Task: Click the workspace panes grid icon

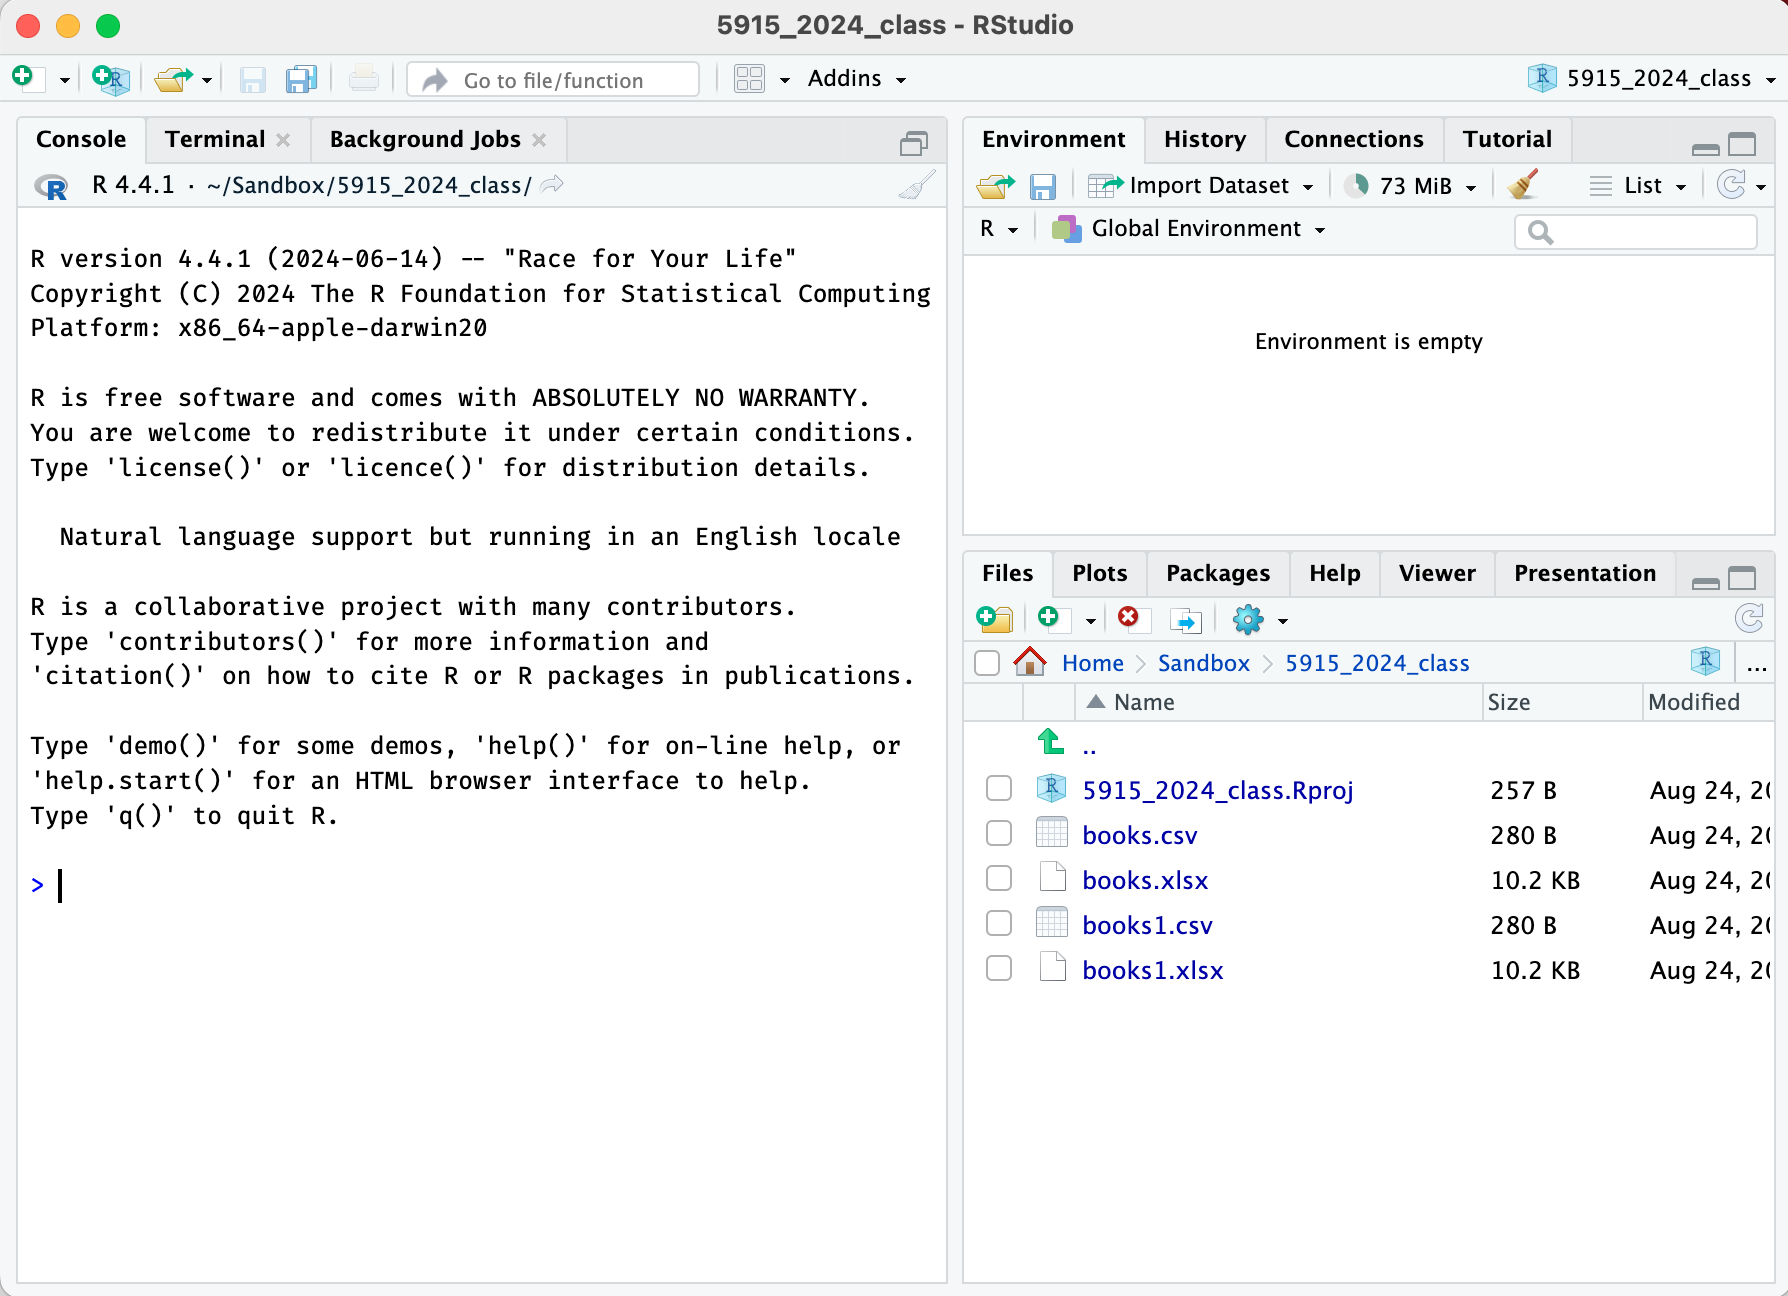Action: tap(749, 79)
